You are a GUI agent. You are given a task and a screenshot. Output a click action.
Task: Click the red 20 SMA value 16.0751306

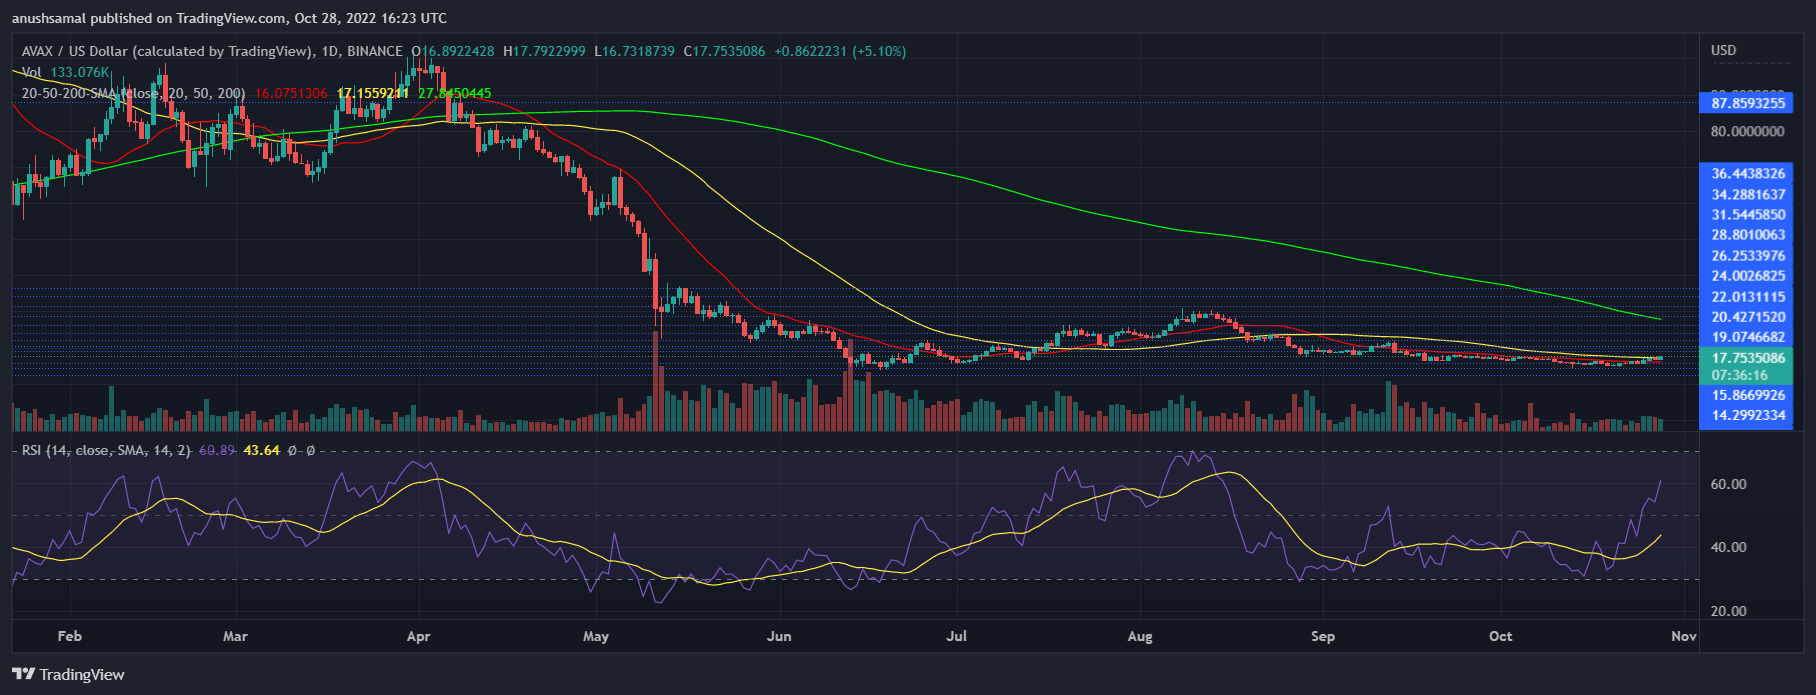pyautogui.click(x=291, y=93)
